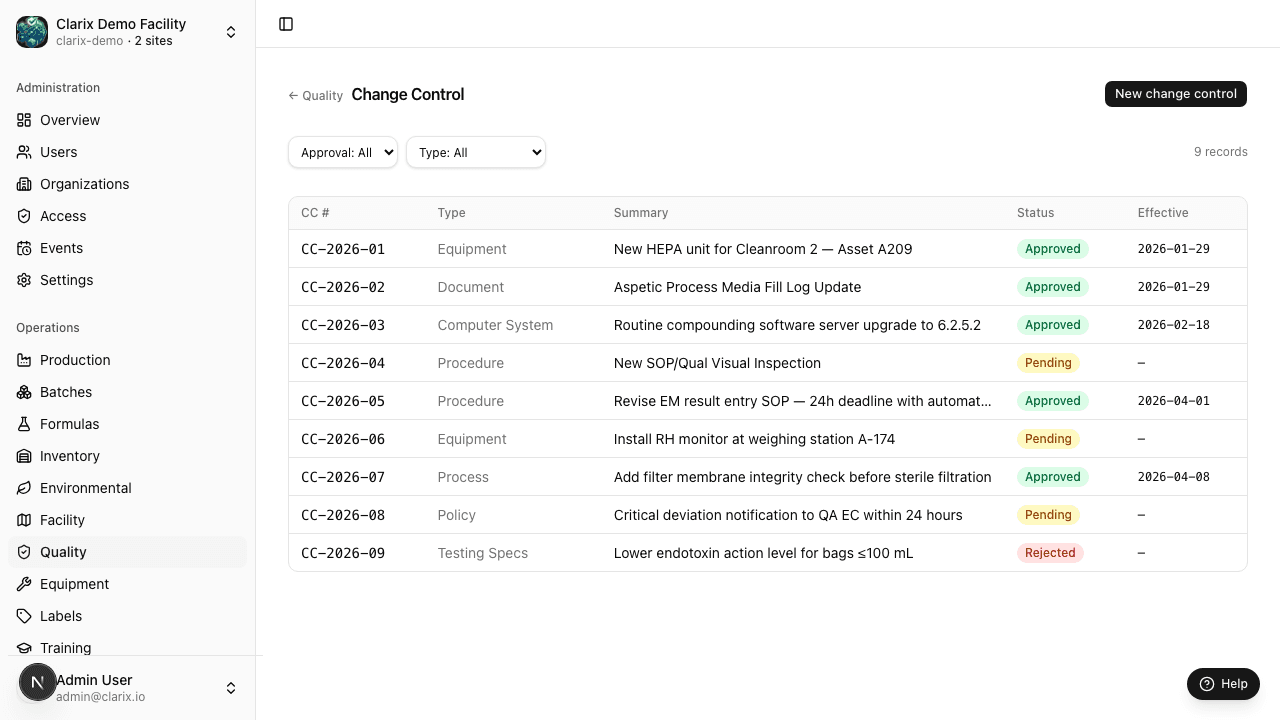Go back to Quality link
1280x720 pixels.
[316, 96]
